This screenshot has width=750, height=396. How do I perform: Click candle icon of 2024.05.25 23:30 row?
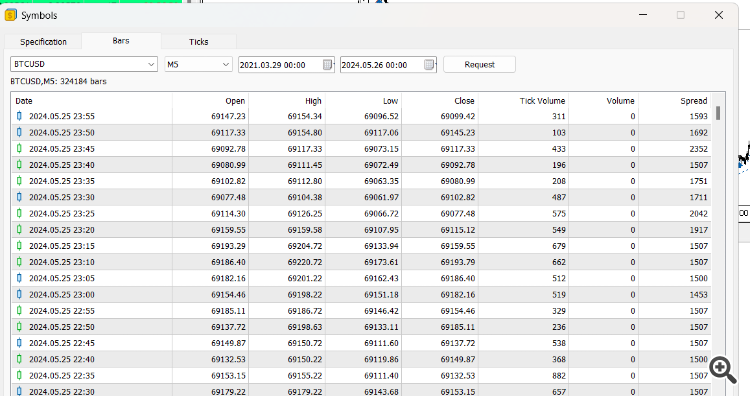pos(19,197)
